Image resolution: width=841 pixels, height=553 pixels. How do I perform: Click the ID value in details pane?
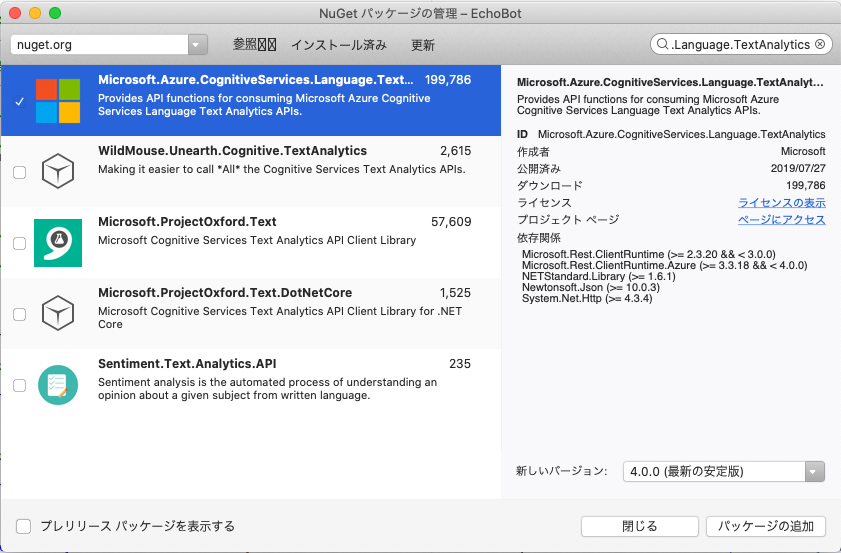click(681, 134)
